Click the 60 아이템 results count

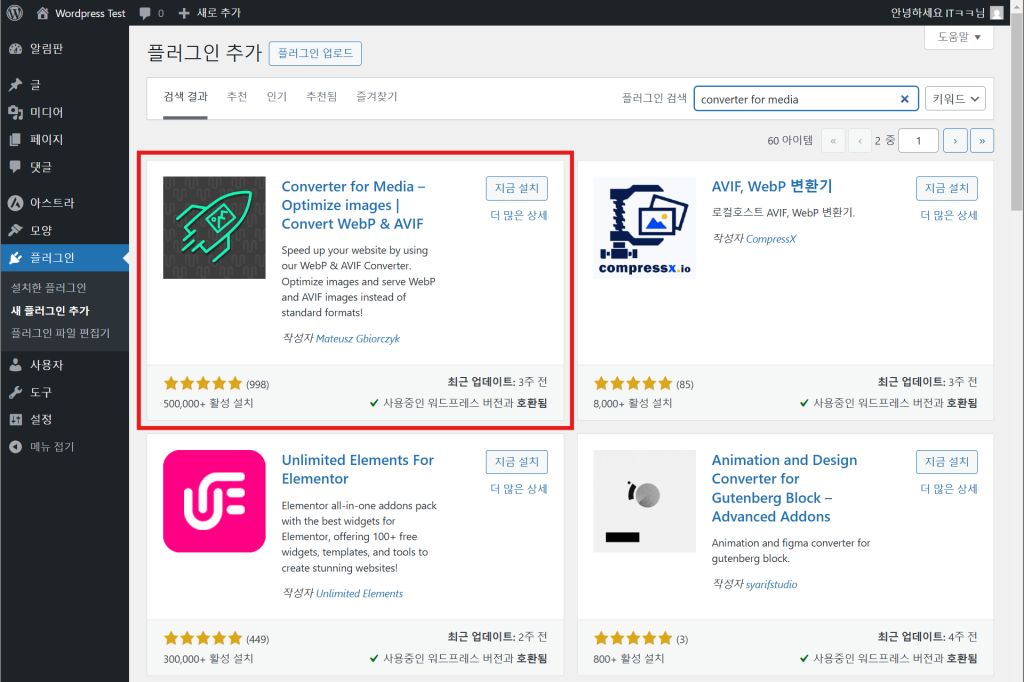[x=790, y=141]
